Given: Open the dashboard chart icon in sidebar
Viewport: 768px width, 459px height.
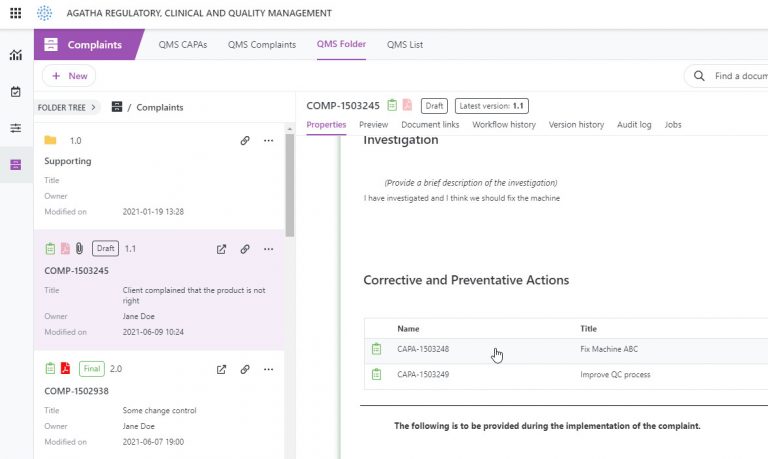Looking at the screenshot, I should [15, 55].
